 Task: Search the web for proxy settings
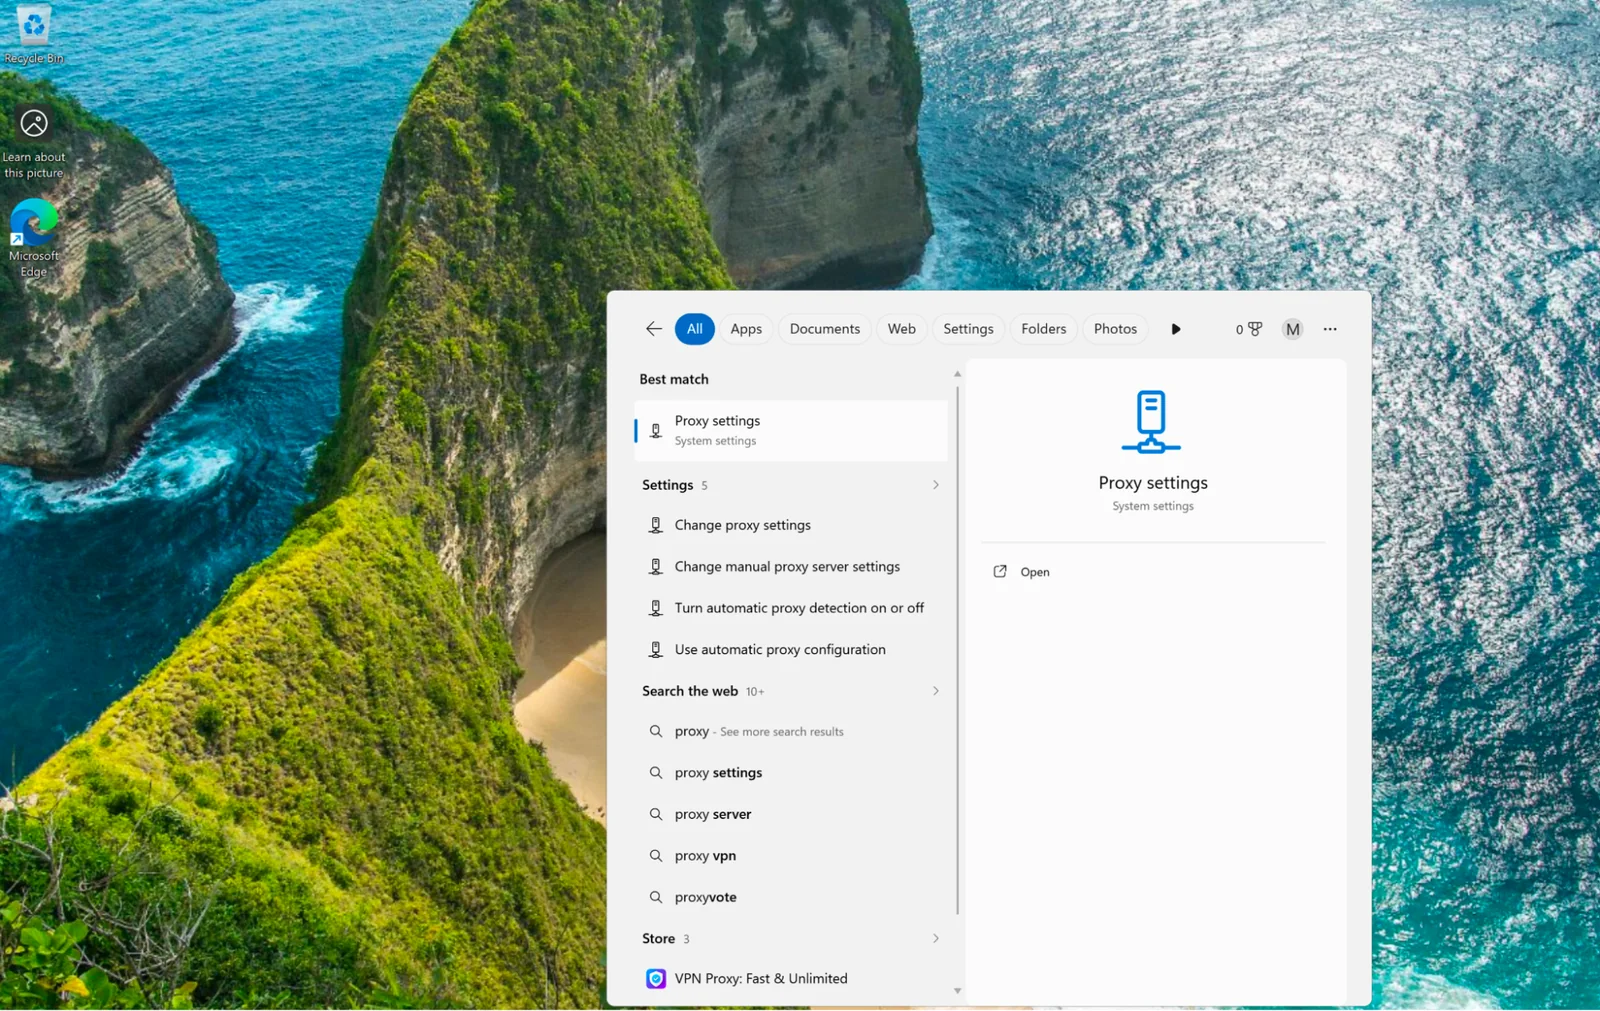click(791, 773)
